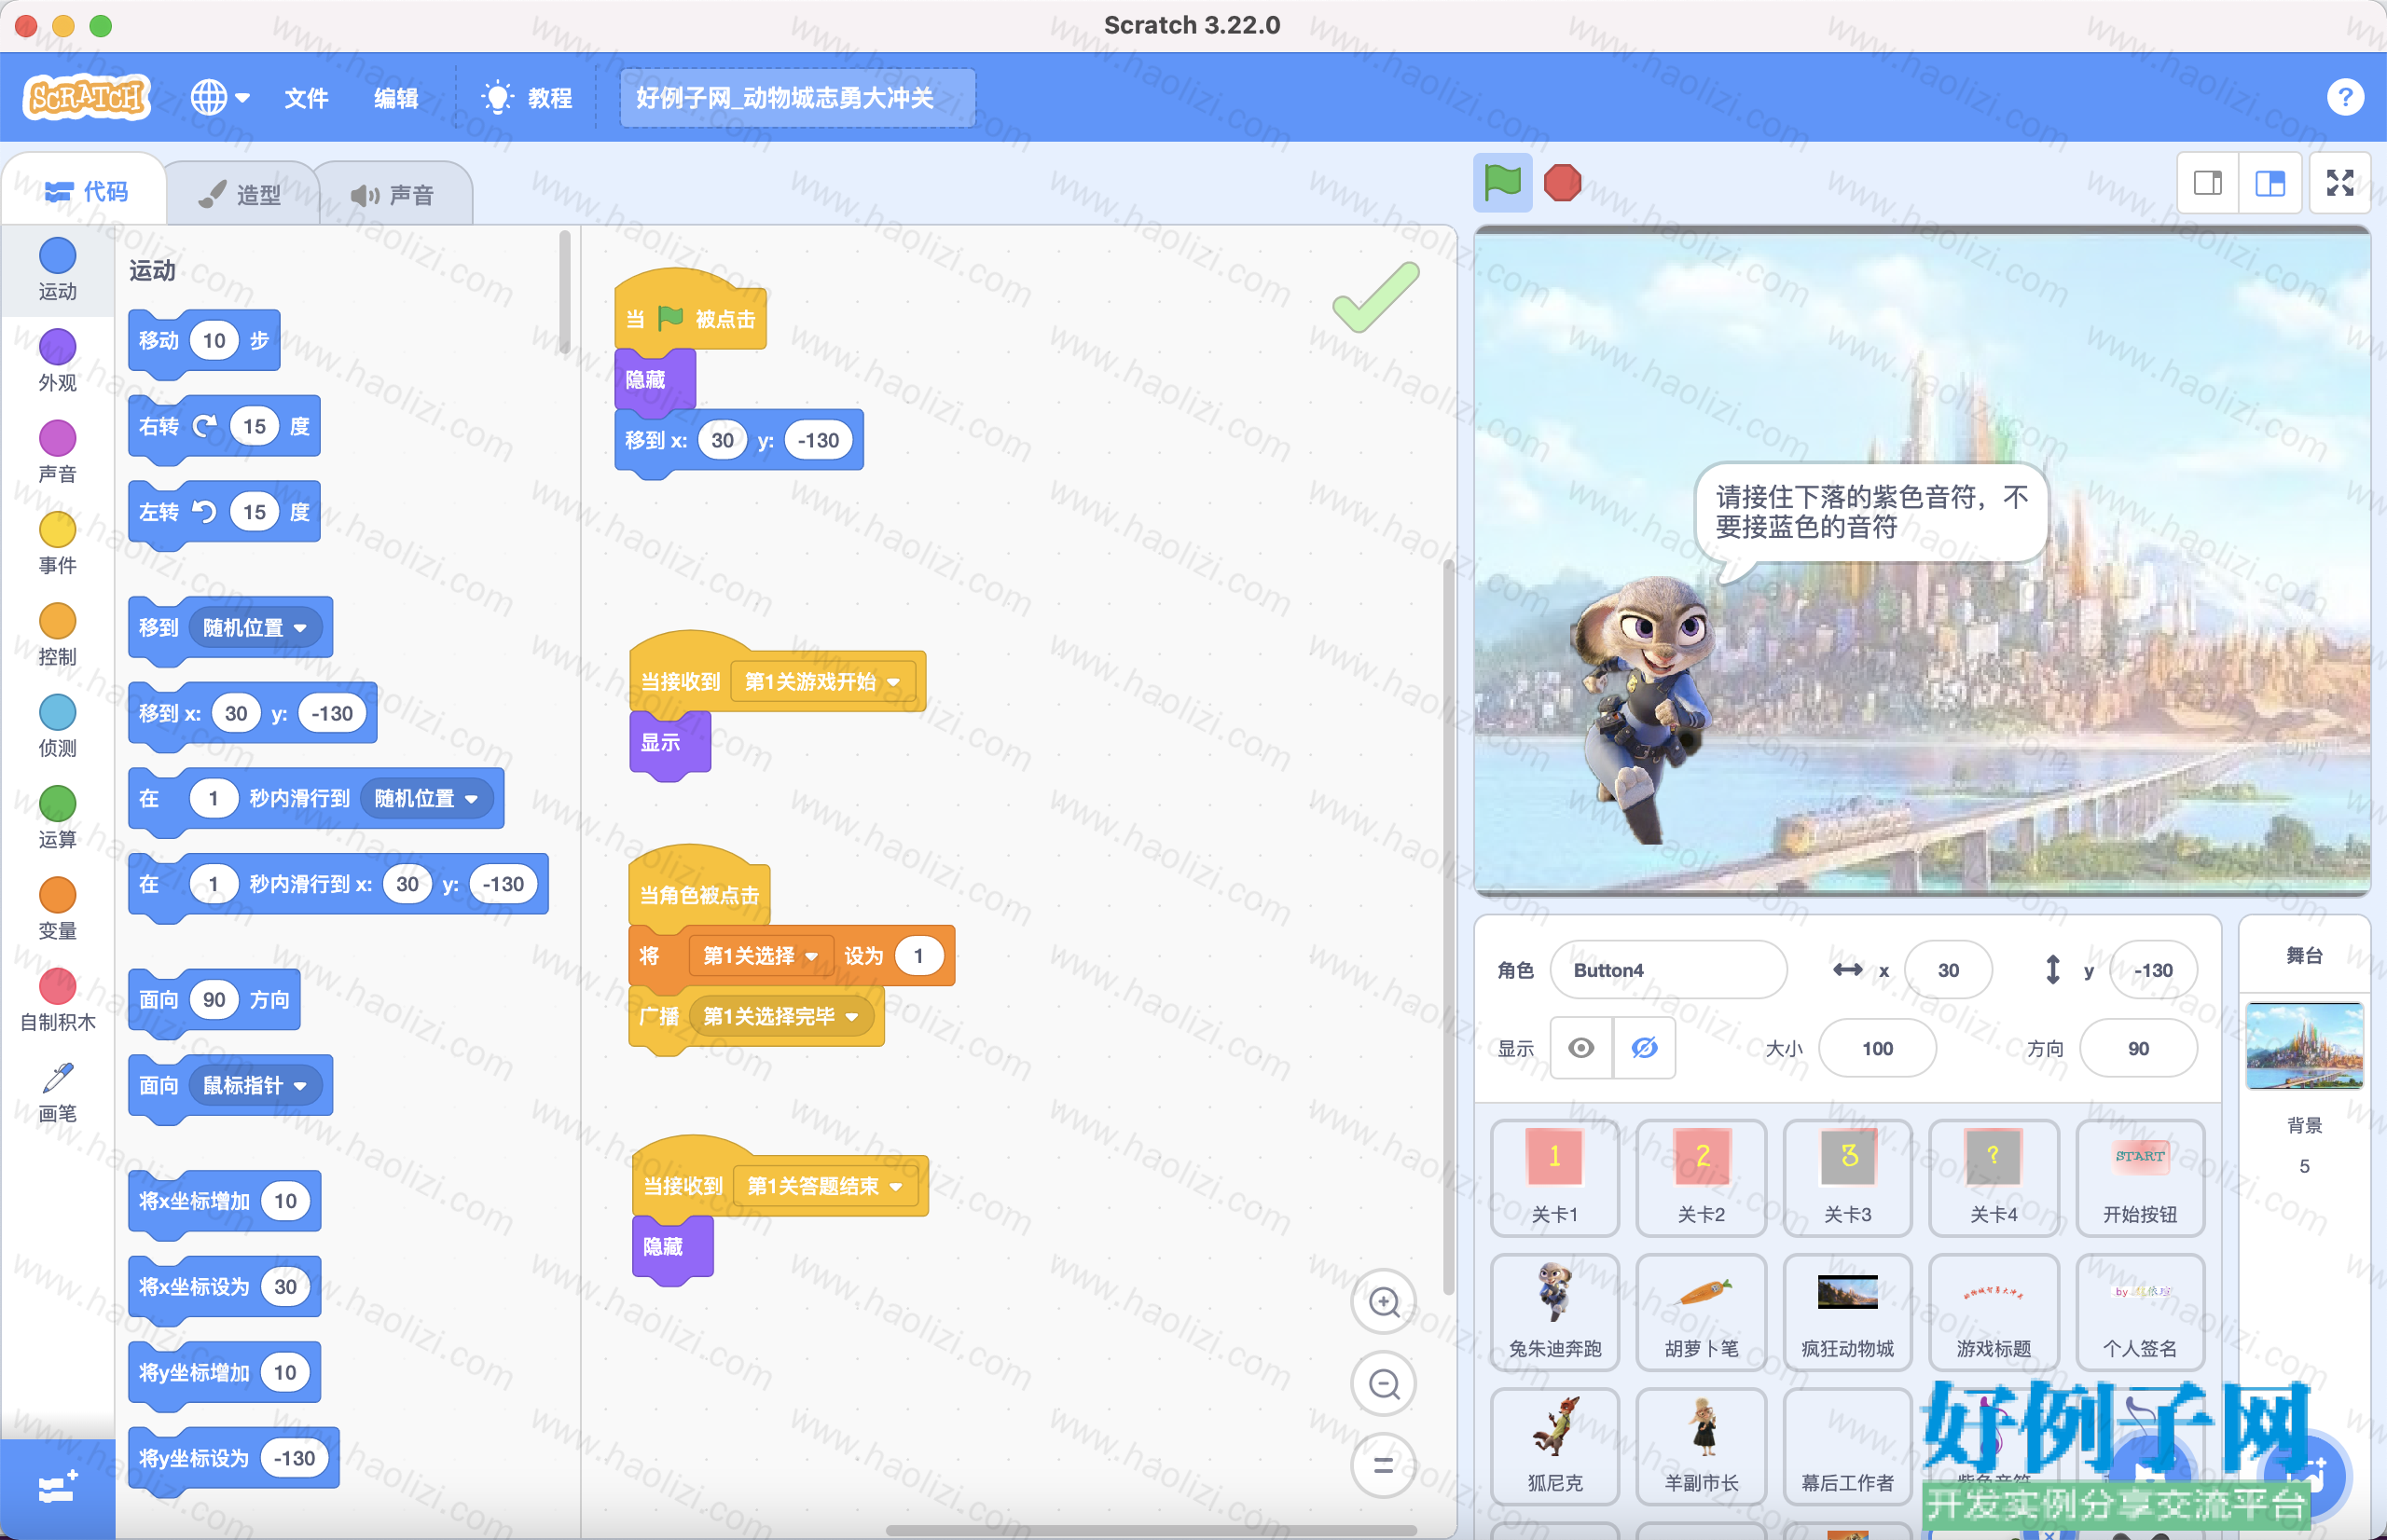Zoom in the code workspace
The image size is (2387, 1540).
tap(1384, 1302)
